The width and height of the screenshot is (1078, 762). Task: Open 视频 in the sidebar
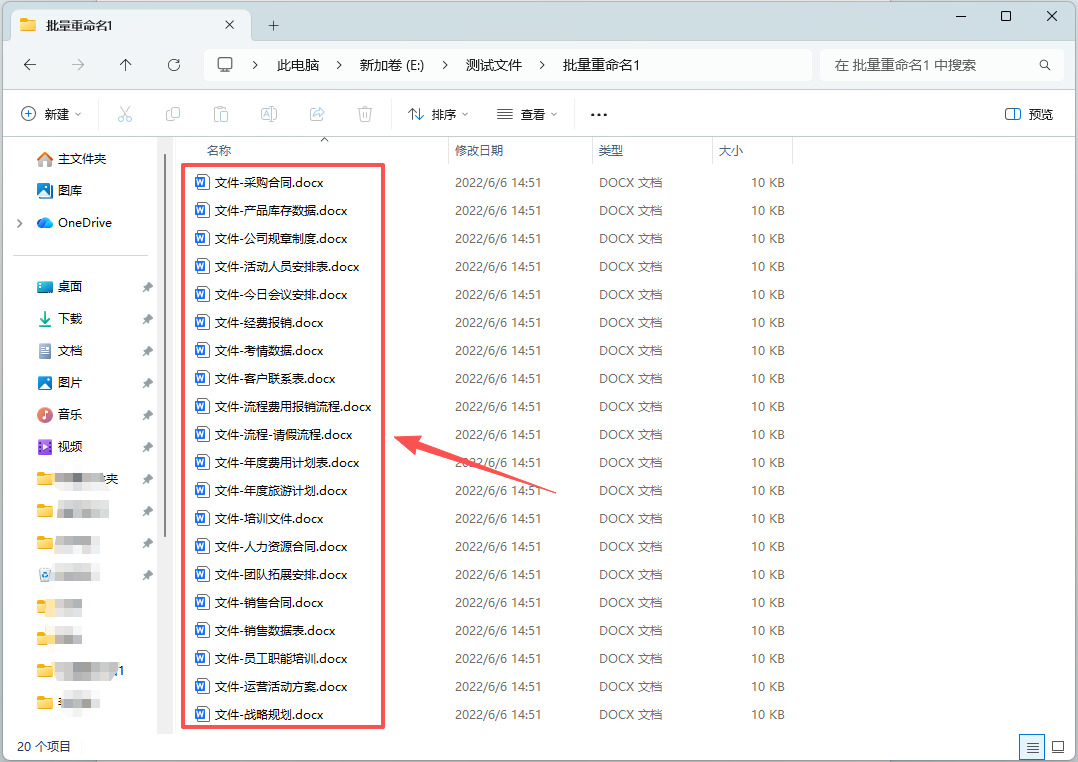pos(60,446)
